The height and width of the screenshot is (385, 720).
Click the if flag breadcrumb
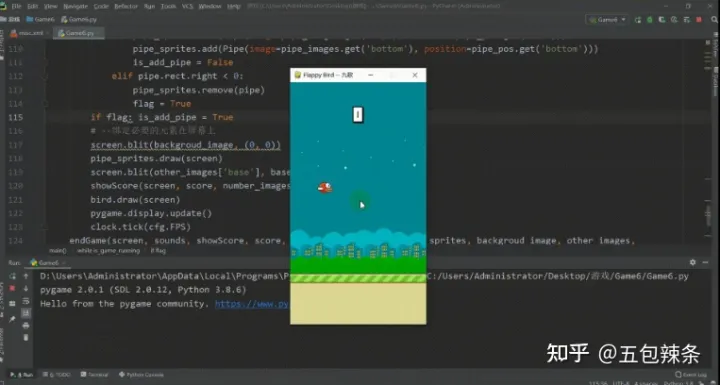158,251
